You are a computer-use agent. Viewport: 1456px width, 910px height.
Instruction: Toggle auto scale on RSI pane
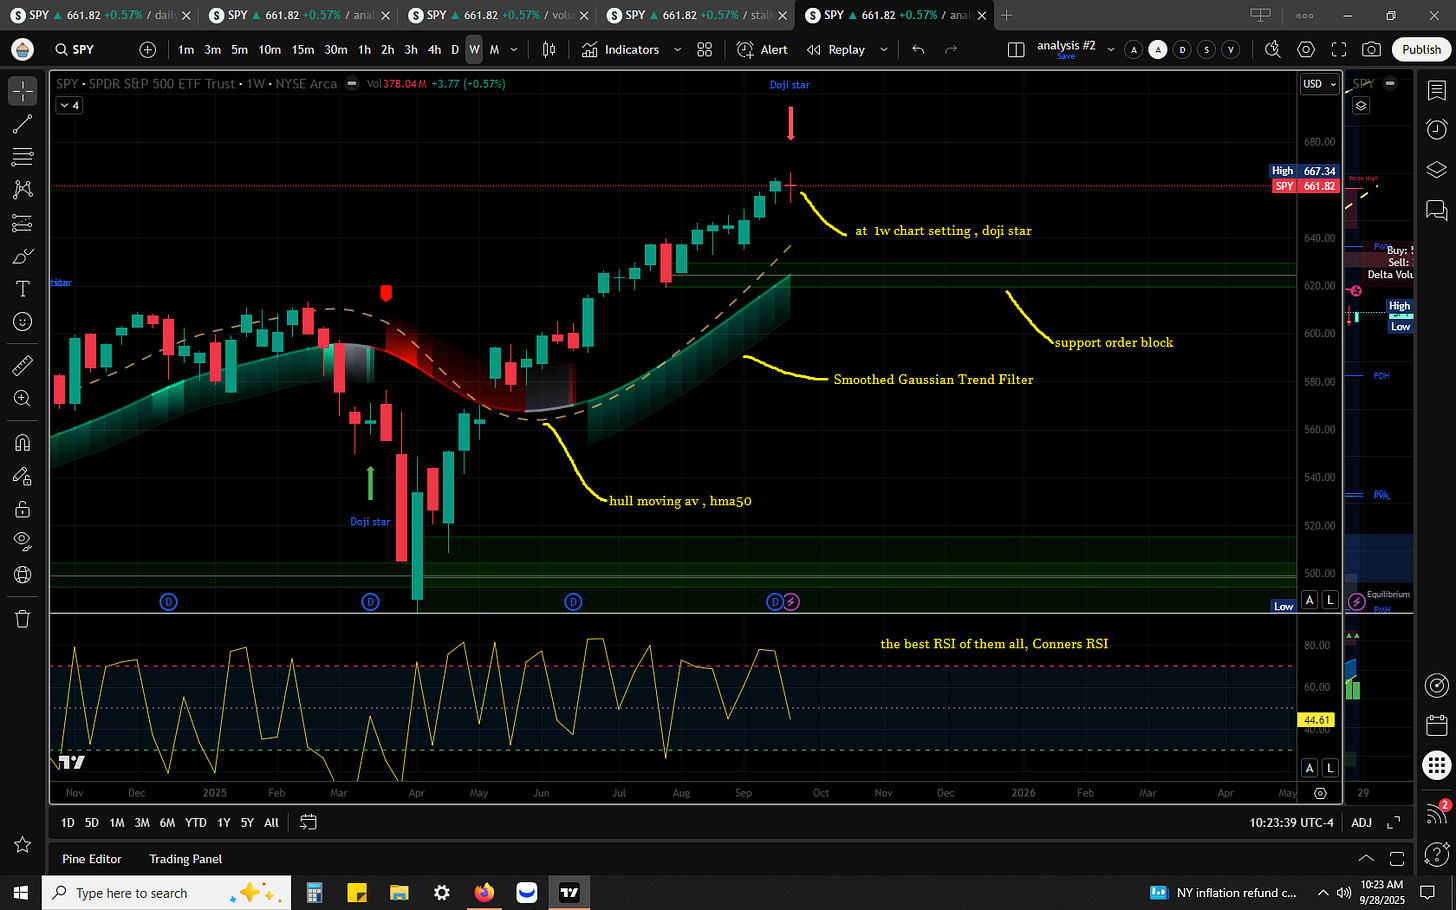coord(1309,768)
